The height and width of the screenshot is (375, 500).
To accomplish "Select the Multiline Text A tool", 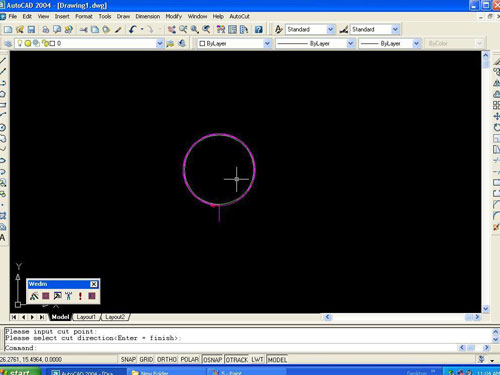I will coord(3,238).
